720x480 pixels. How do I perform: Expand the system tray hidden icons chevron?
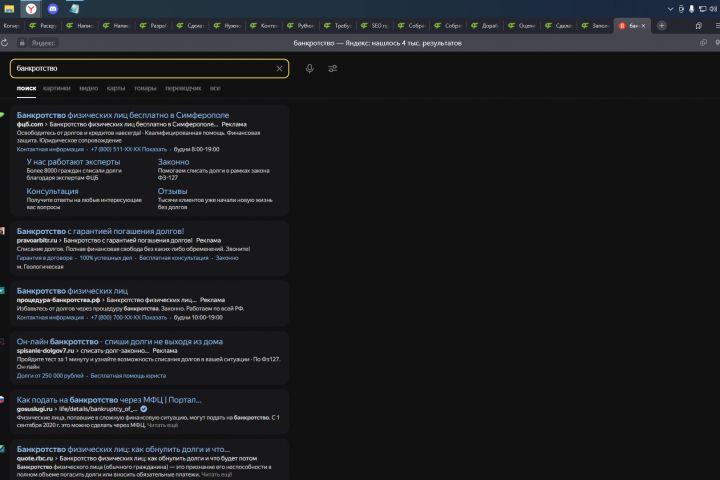[x=670, y=9]
